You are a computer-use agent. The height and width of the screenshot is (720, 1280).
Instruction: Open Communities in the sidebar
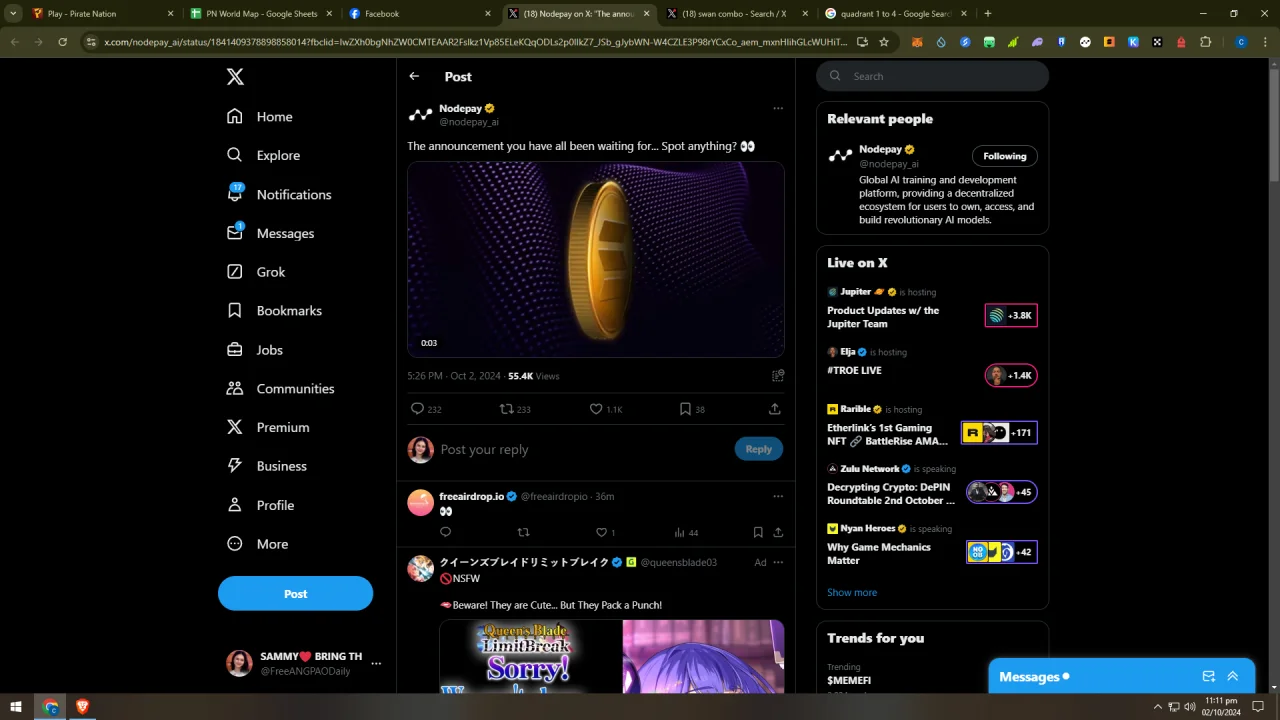280,388
